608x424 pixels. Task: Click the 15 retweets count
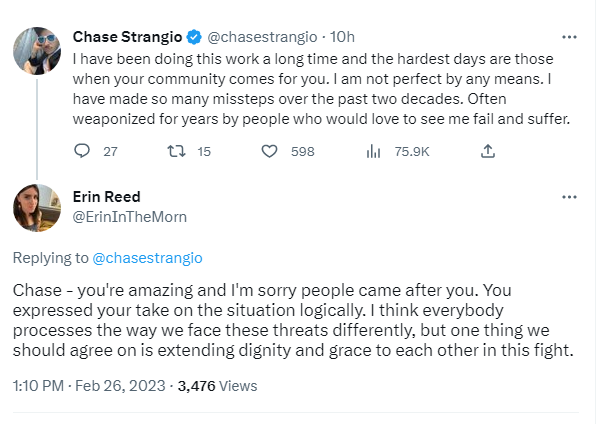[x=204, y=151]
